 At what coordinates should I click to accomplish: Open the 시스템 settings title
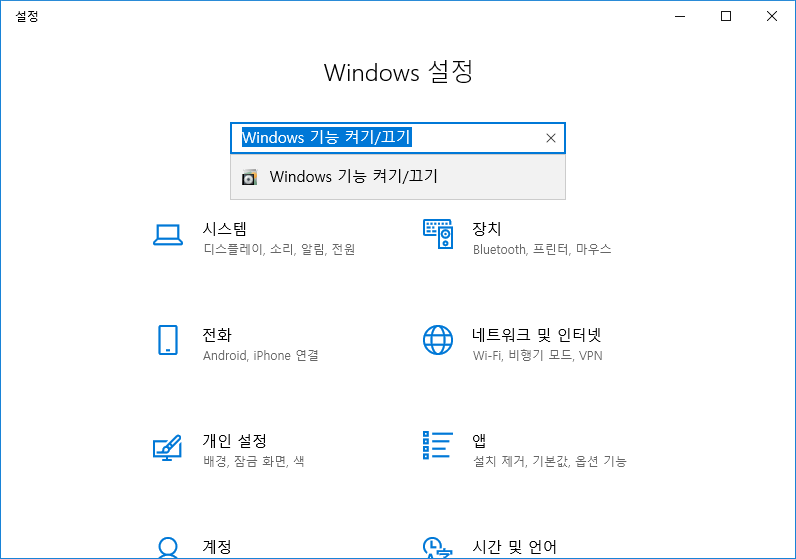pyautogui.click(x=225, y=228)
